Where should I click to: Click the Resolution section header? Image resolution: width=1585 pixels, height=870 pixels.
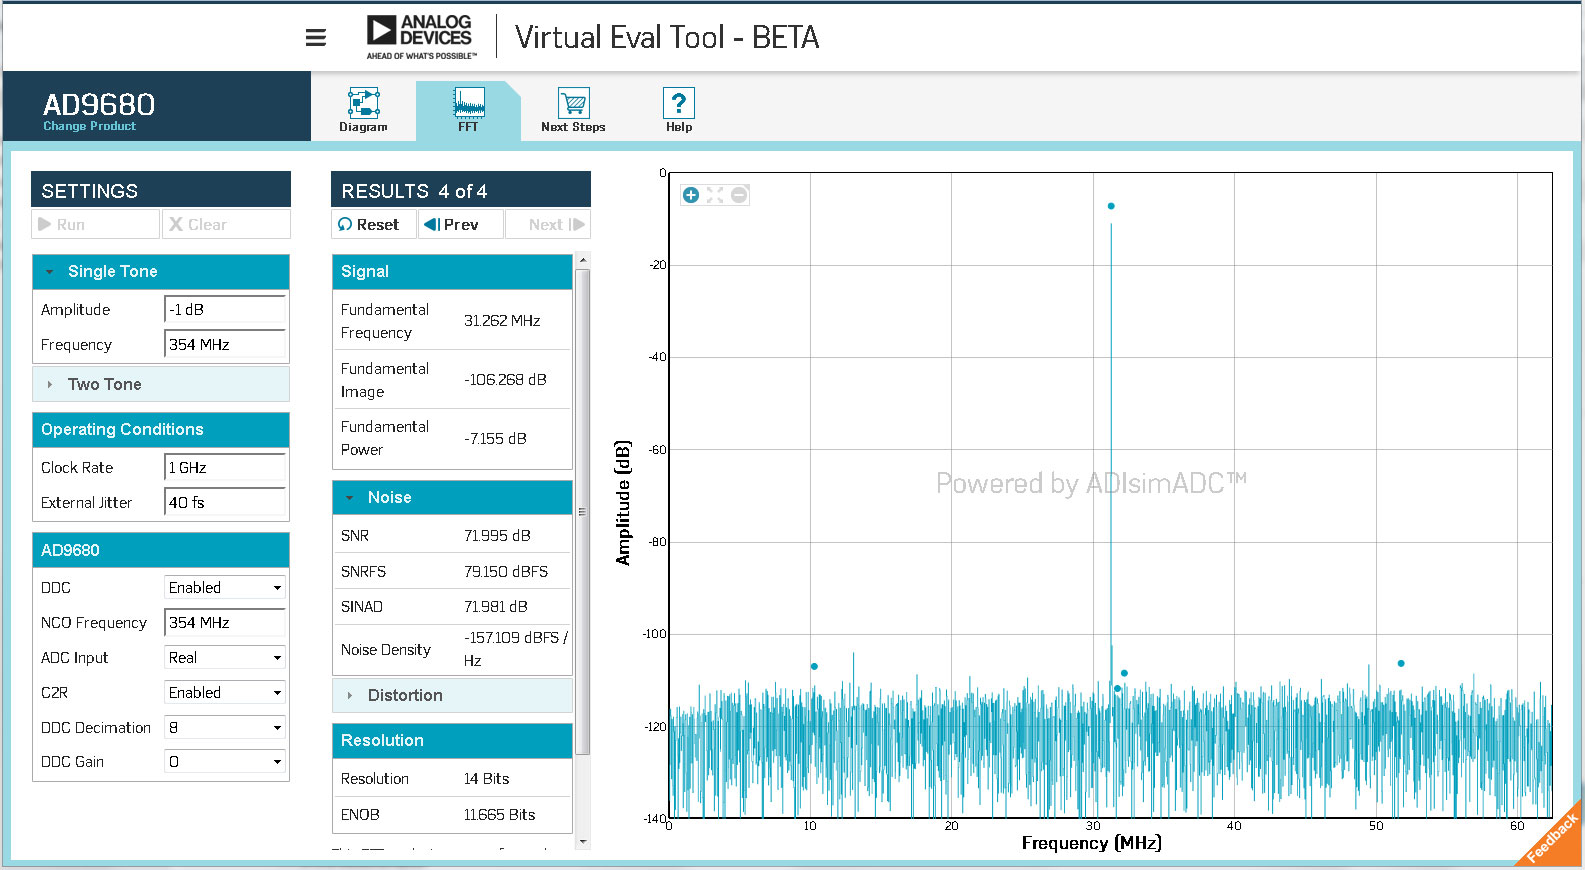(x=452, y=740)
